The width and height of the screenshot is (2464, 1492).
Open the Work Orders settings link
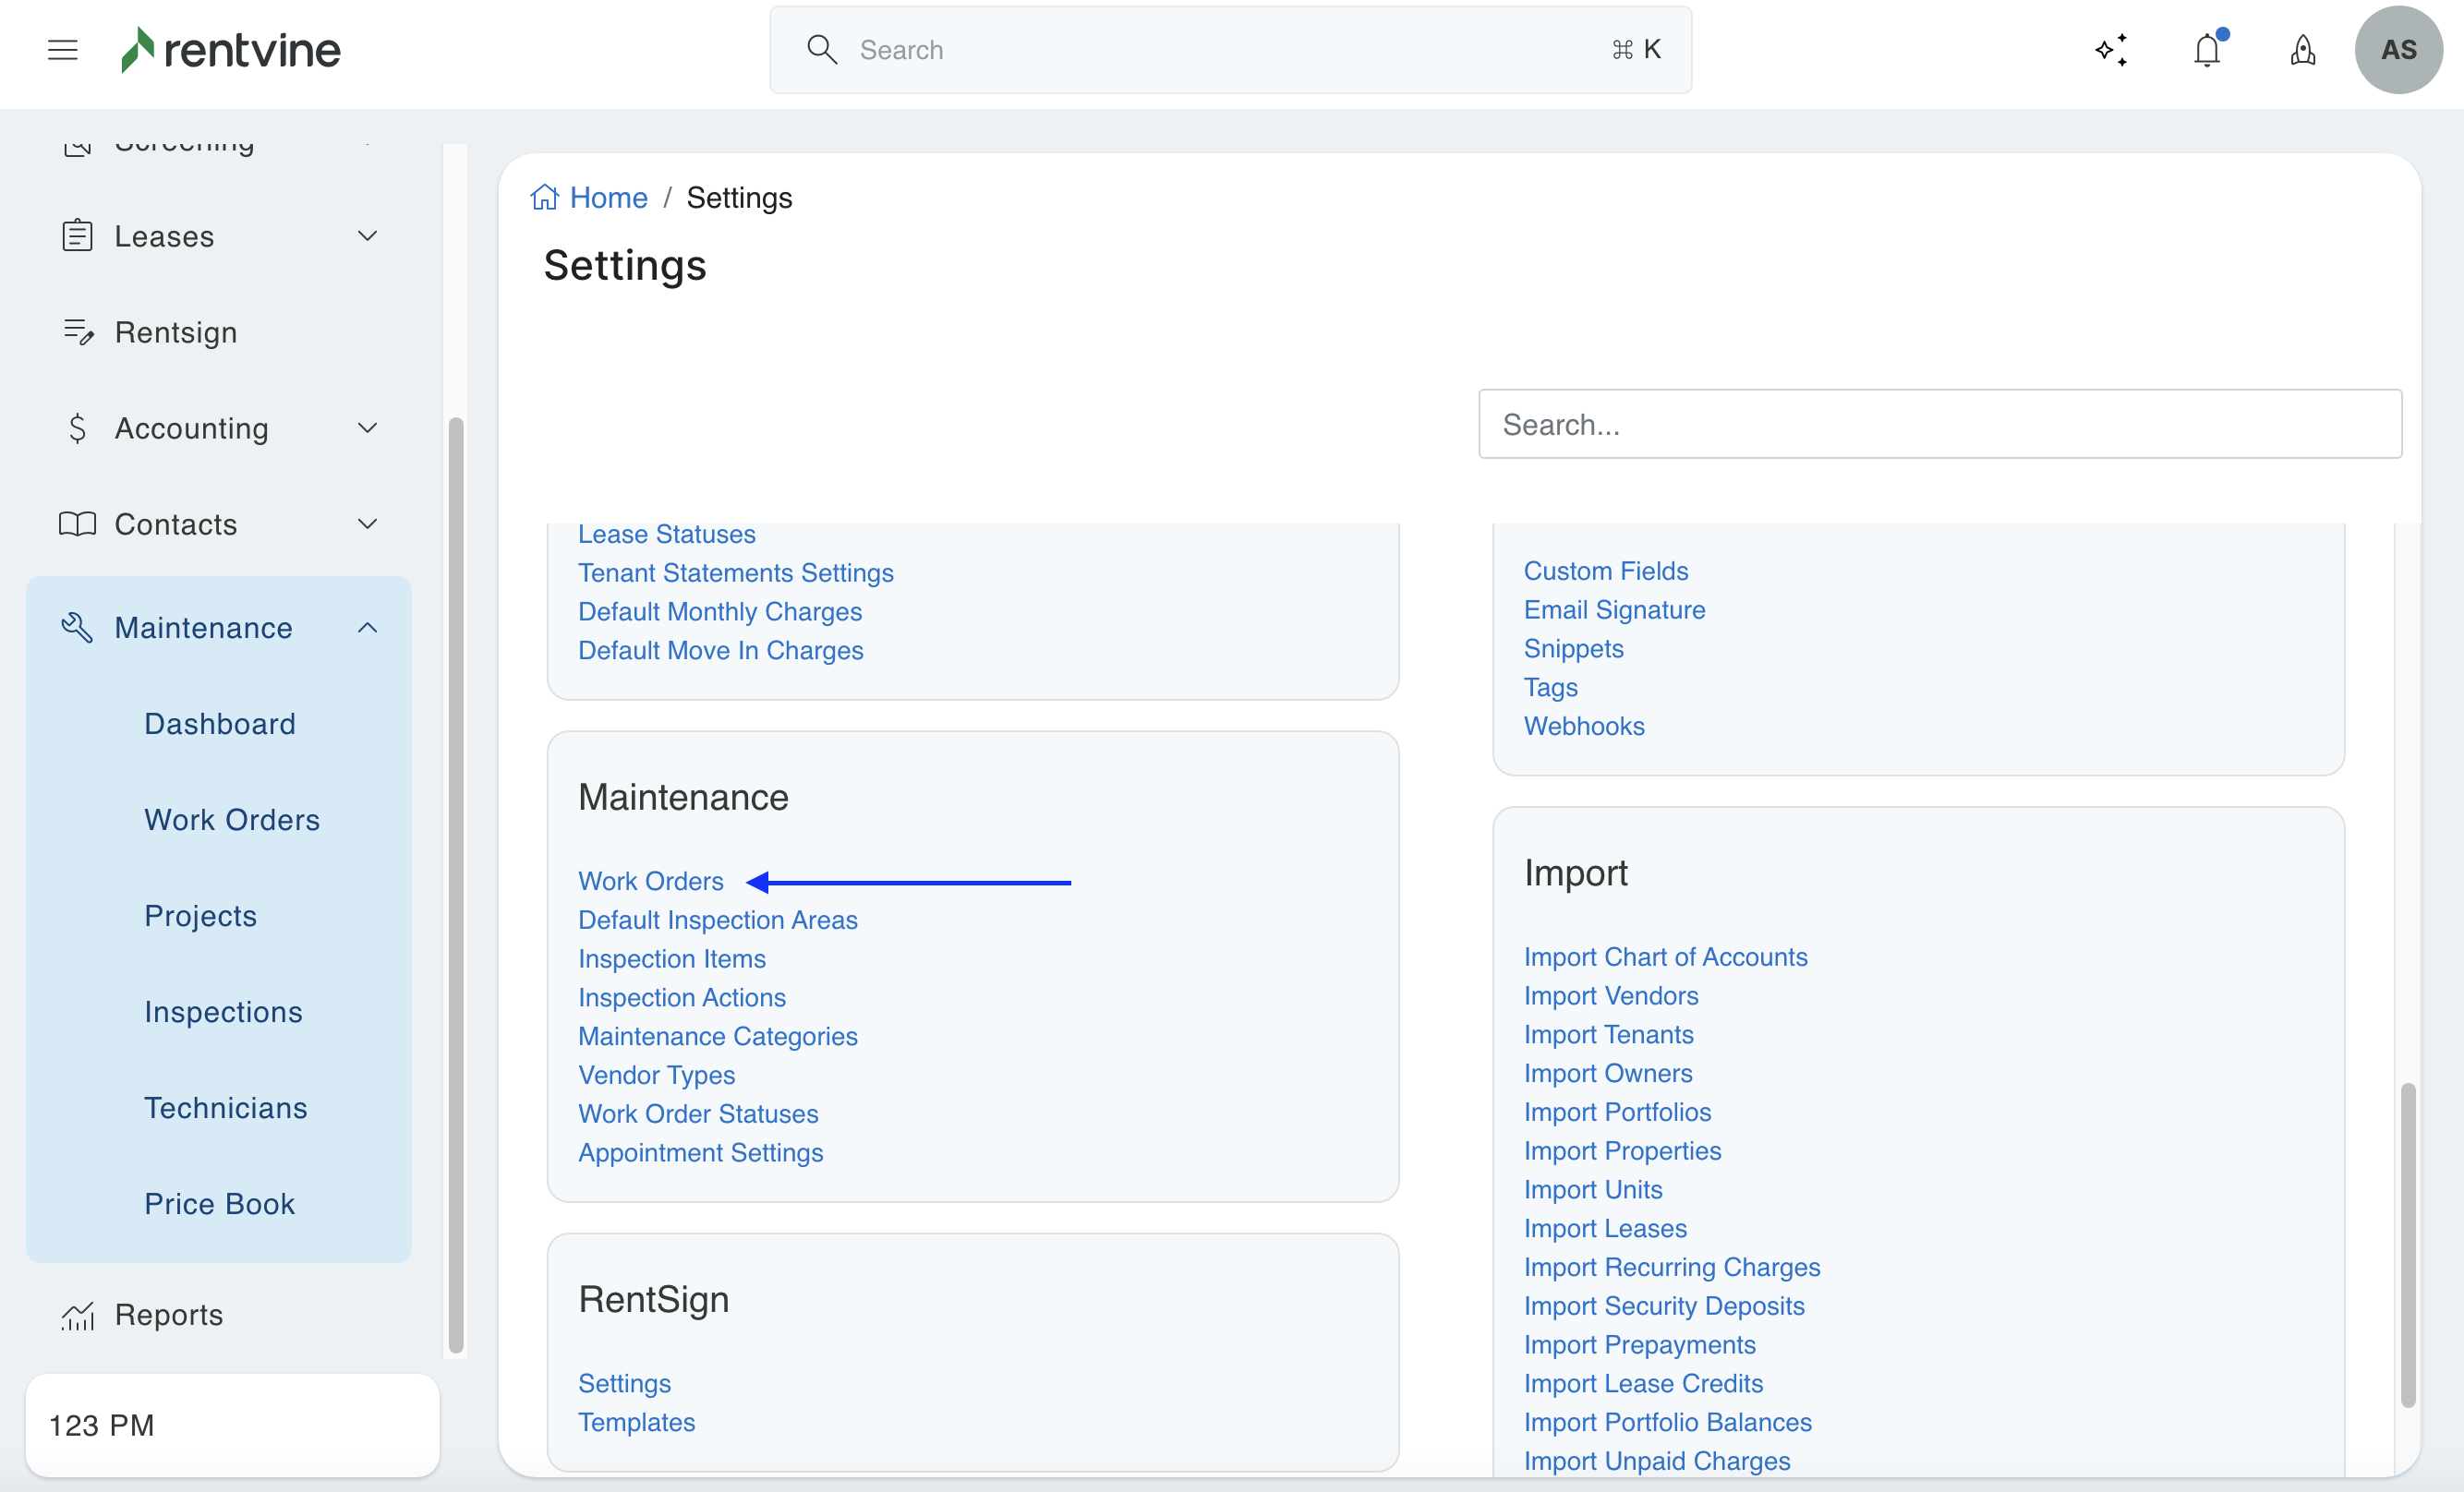coord(650,880)
